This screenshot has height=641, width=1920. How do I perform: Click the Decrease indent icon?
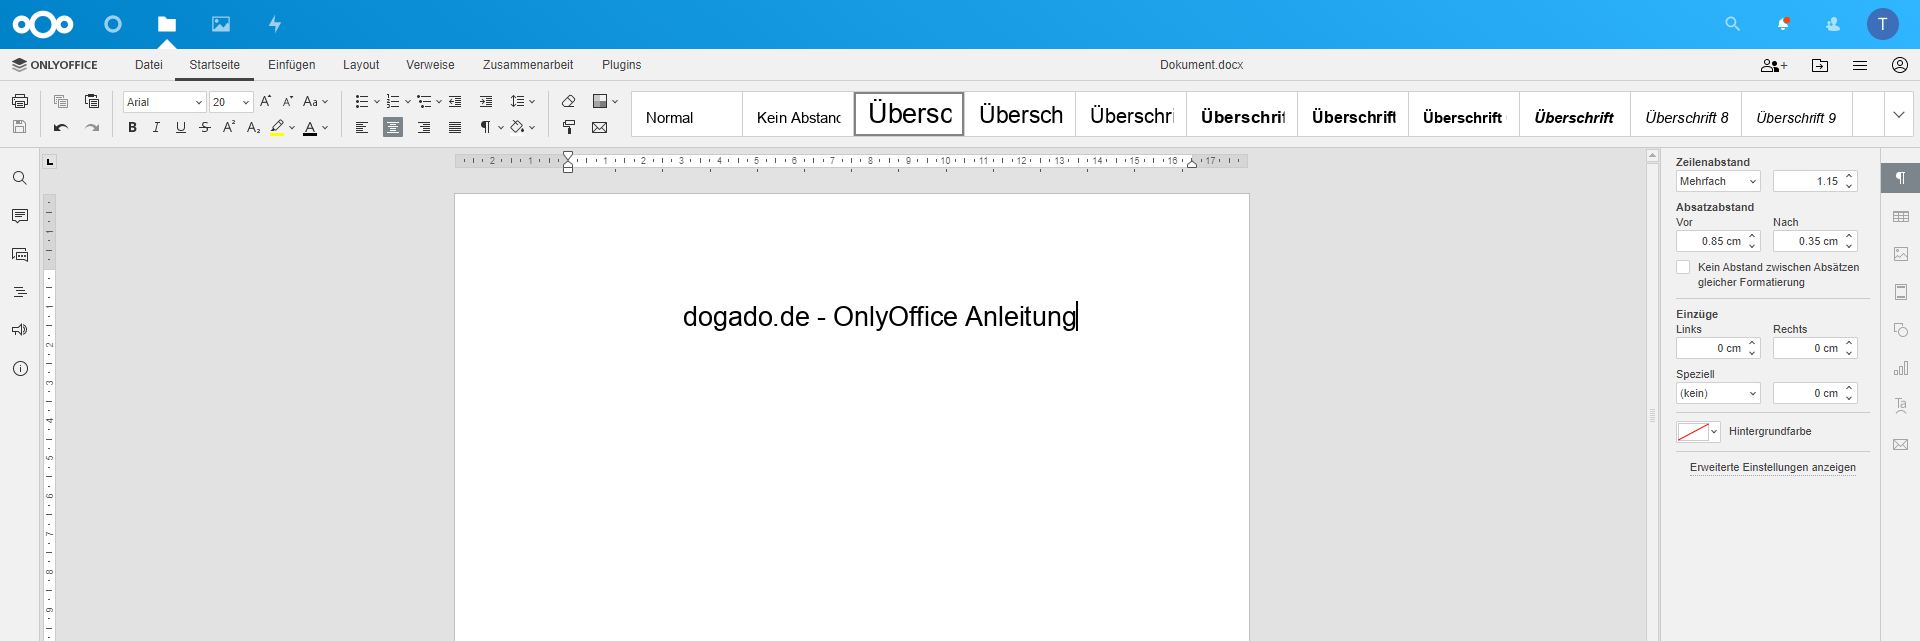click(455, 101)
